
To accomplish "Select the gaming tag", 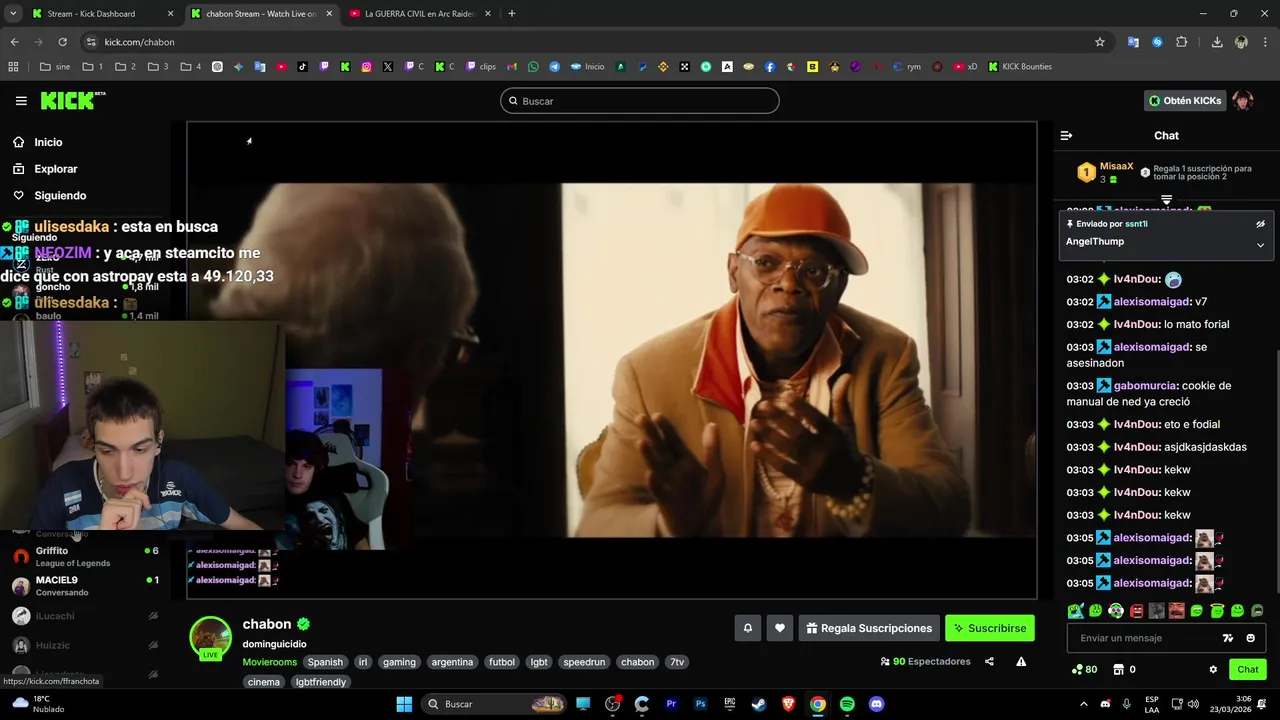I will (x=399, y=662).
